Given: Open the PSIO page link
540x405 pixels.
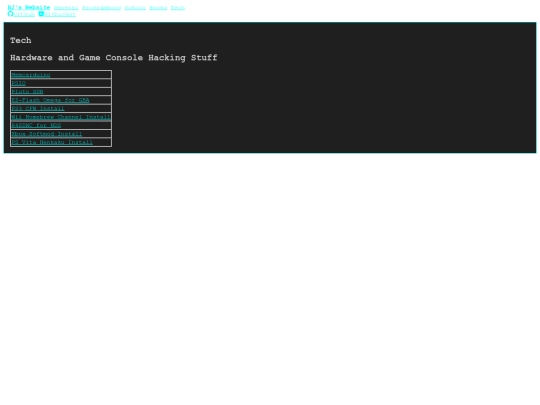Looking at the screenshot, I should pyautogui.click(x=19, y=83).
